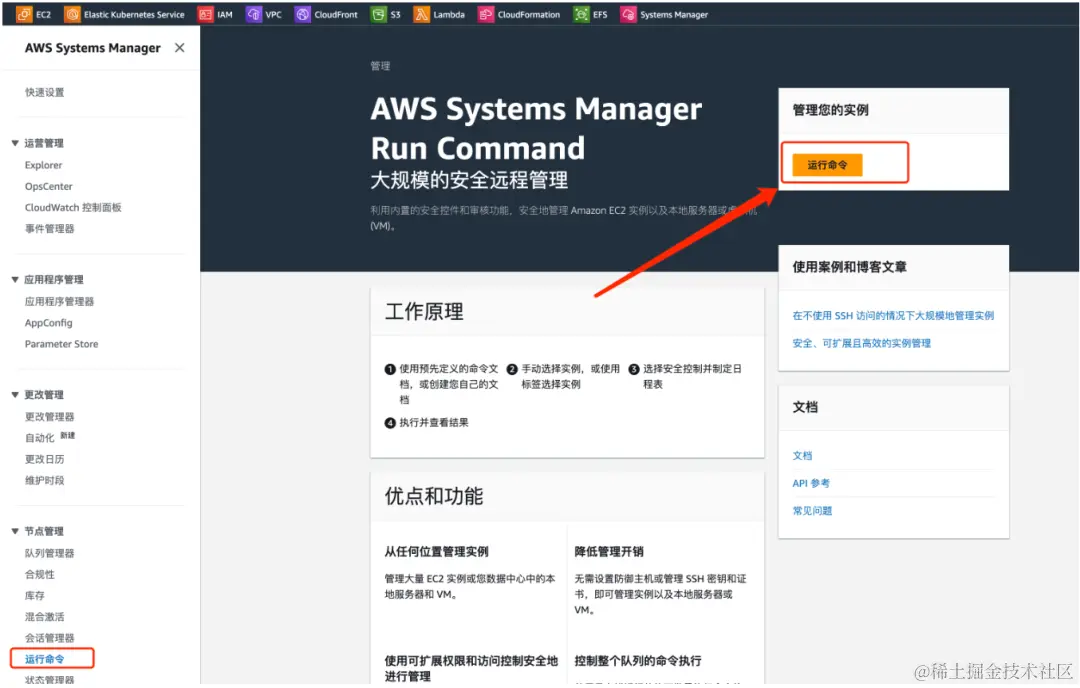Open 合规性 in the sidebar
The image size is (1080, 688).
(40, 574)
